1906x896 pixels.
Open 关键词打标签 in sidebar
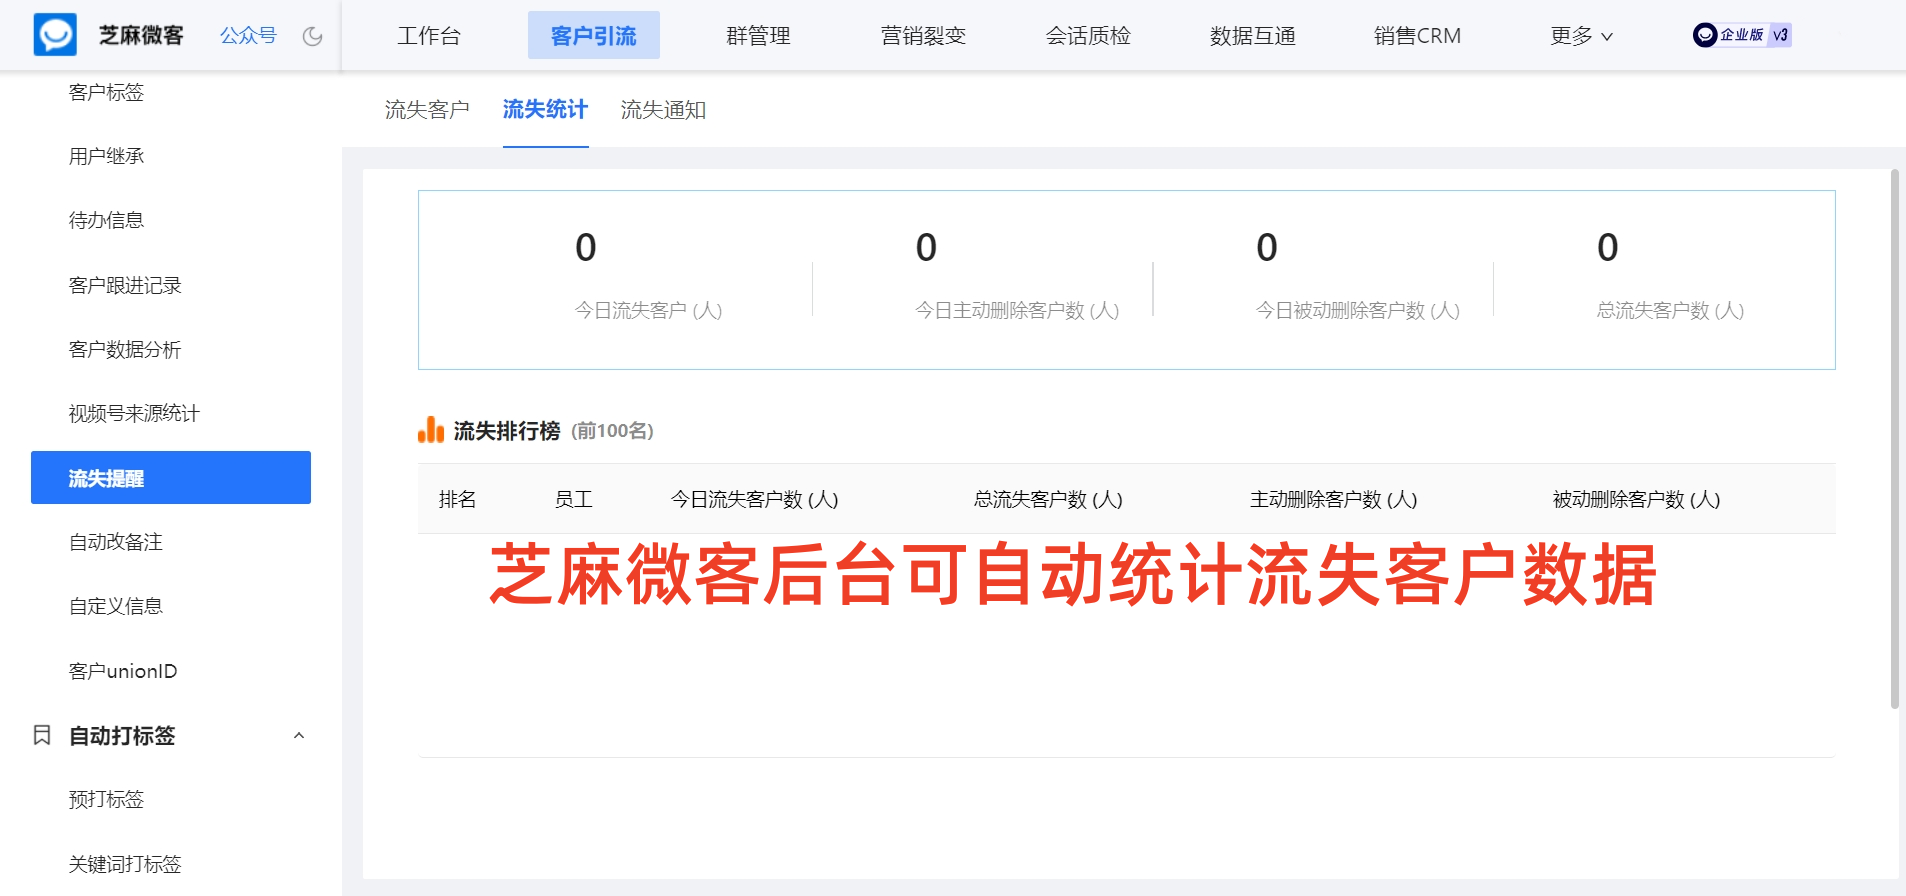tap(125, 864)
